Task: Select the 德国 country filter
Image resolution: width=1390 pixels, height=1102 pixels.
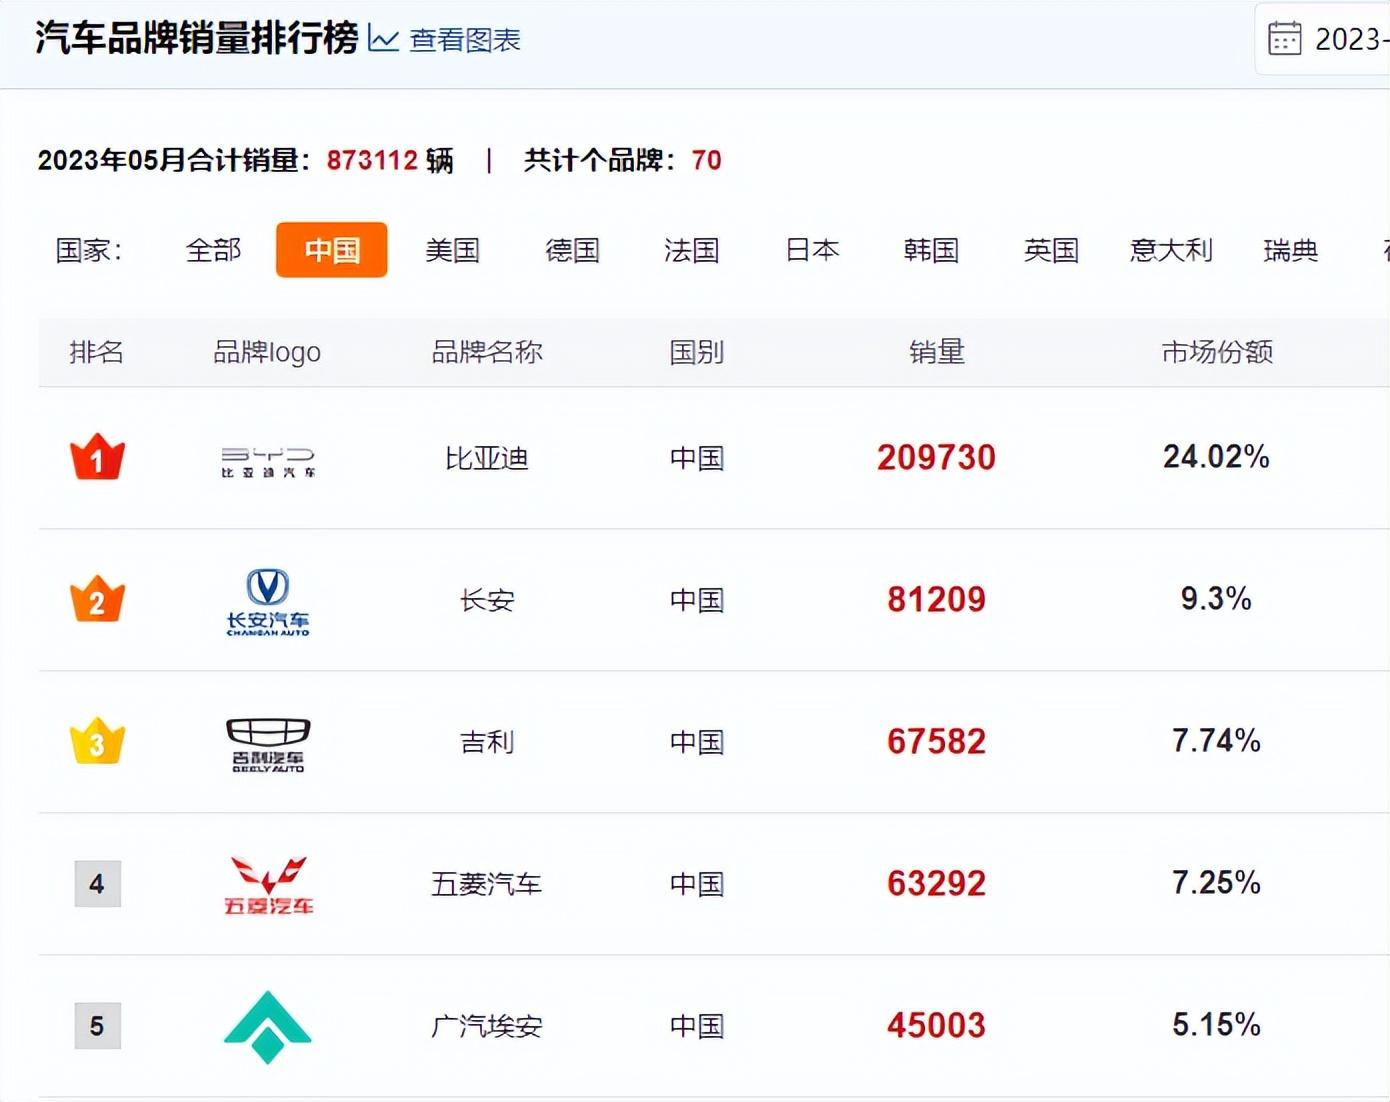Action: point(572,250)
